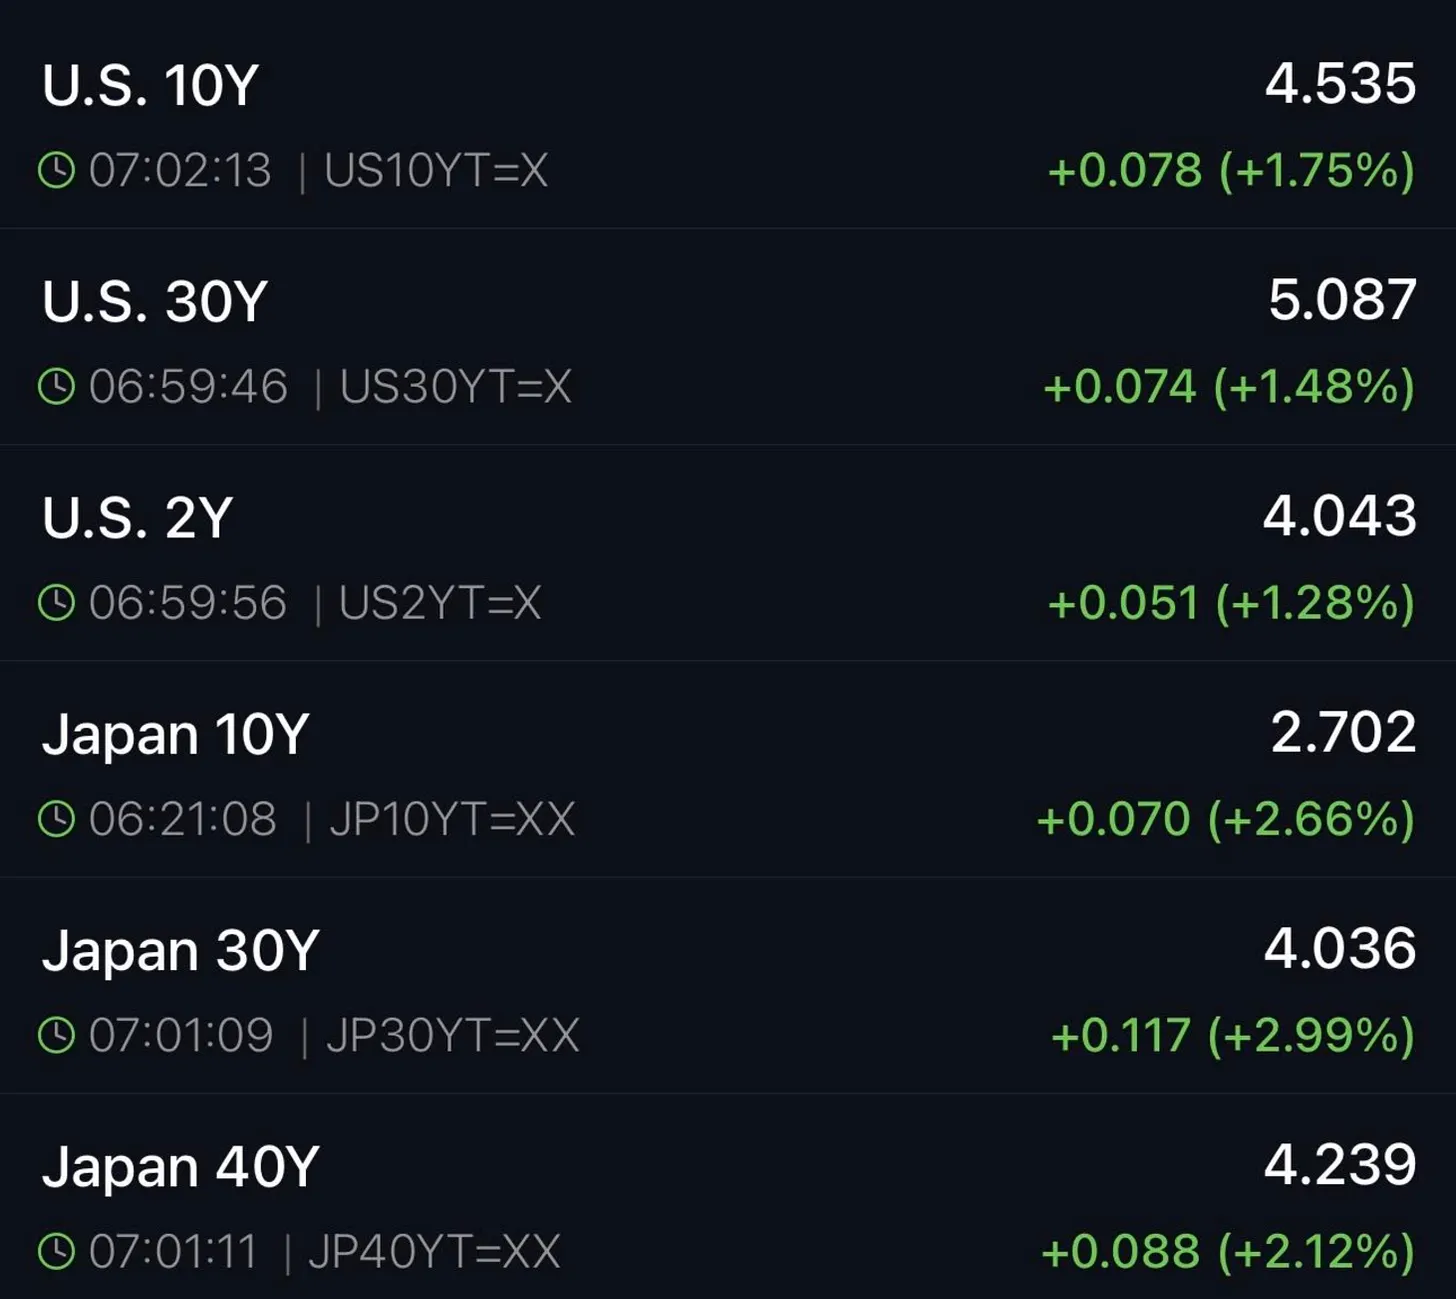Click the 4.535 yield value
This screenshot has width=1456, height=1299.
[1340, 83]
